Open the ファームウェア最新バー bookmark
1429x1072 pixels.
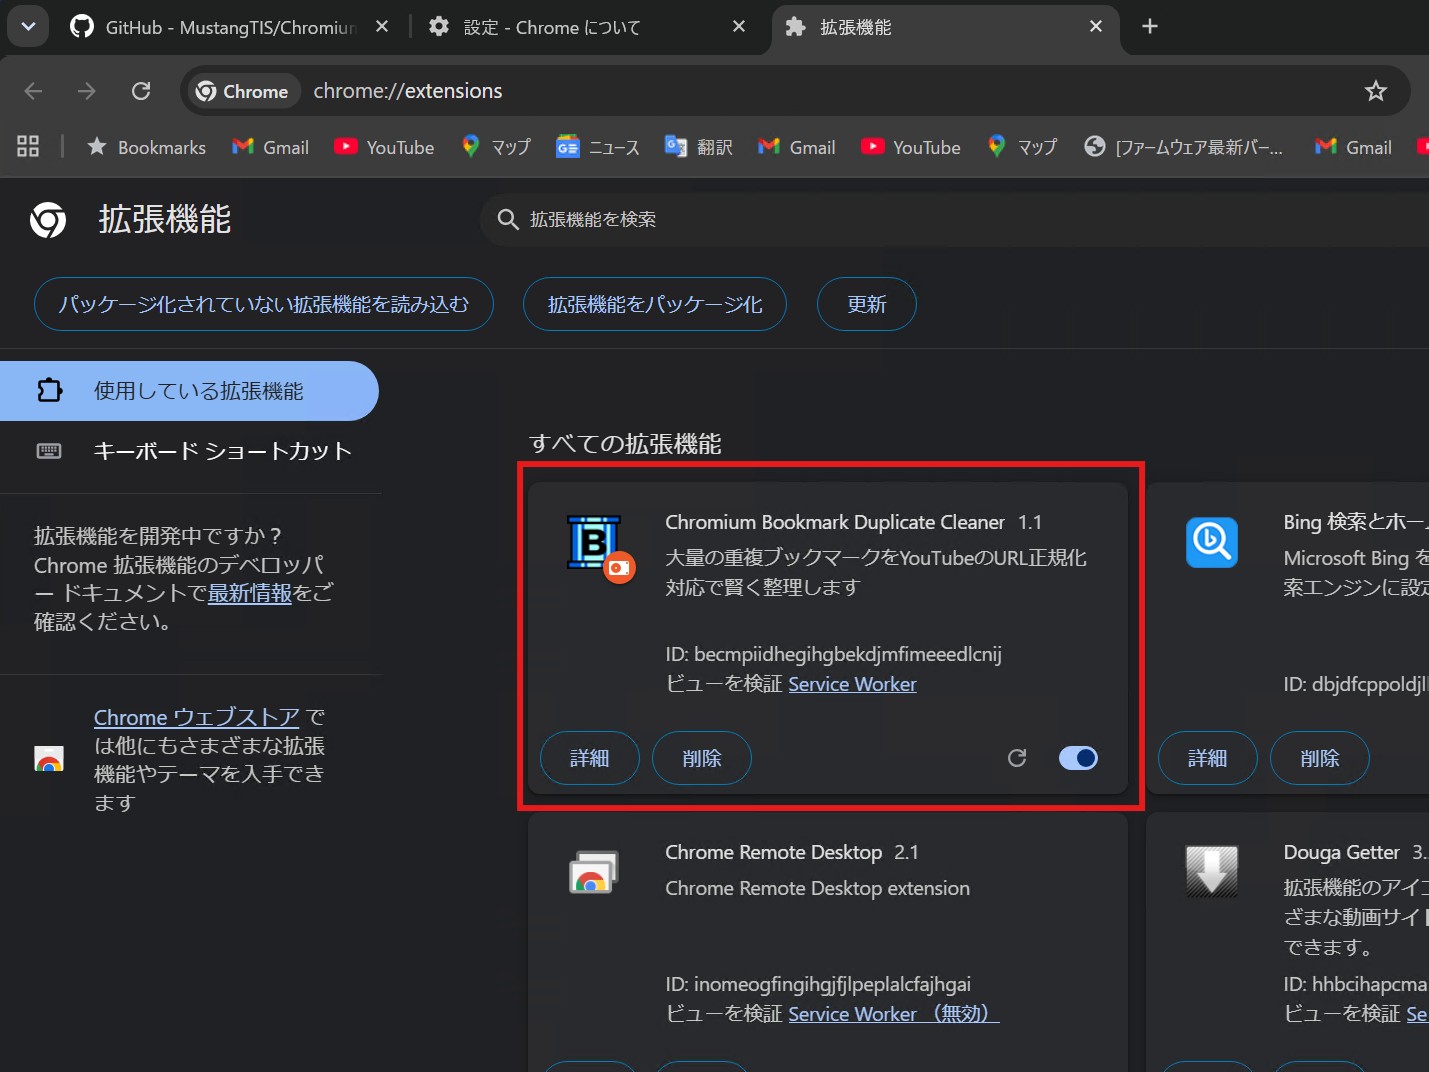click(1184, 147)
